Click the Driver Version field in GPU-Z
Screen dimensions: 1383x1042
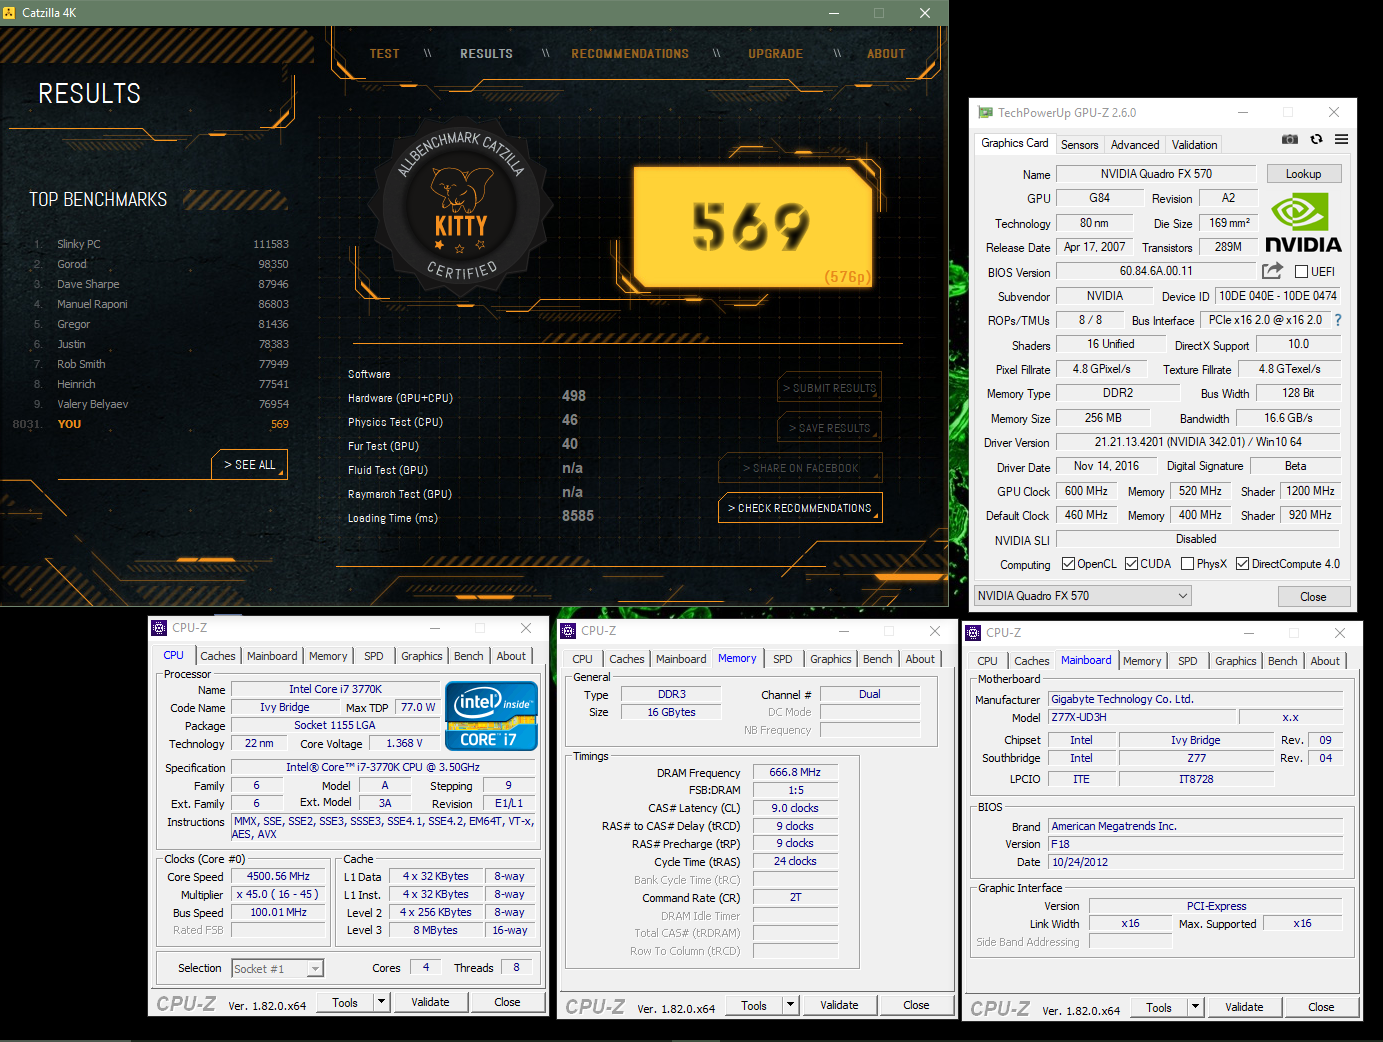[1199, 442]
